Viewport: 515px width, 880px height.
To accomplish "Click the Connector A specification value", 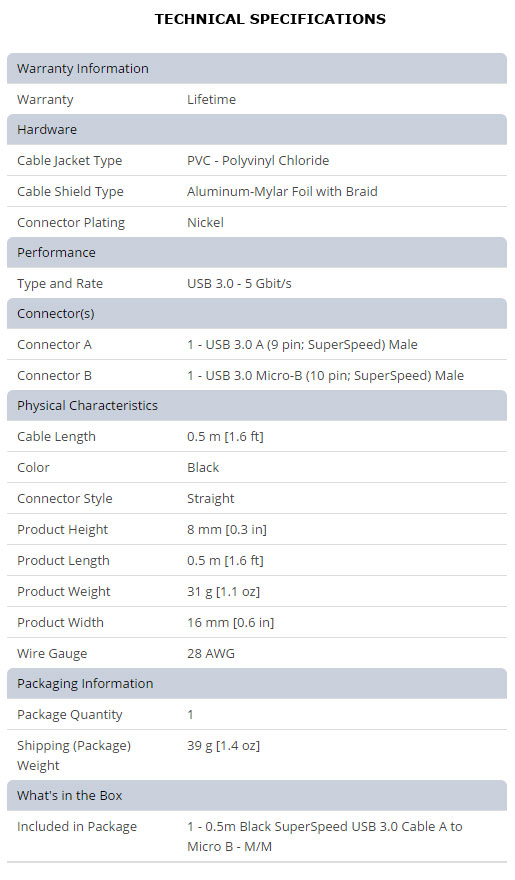I will click(302, 345).
